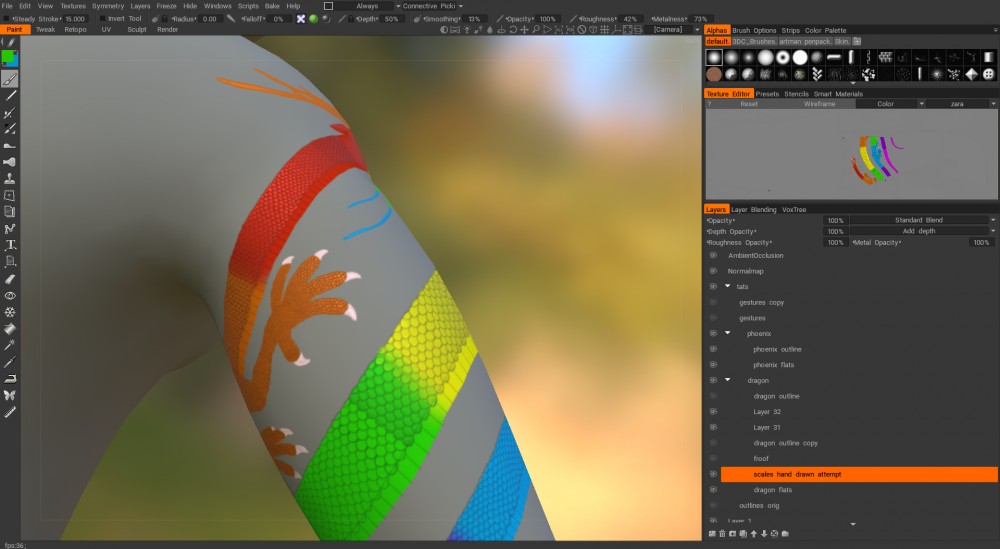The image size is (1000, 549).
Task: Open the [Camera] dropdown
Action: point(672,29)
